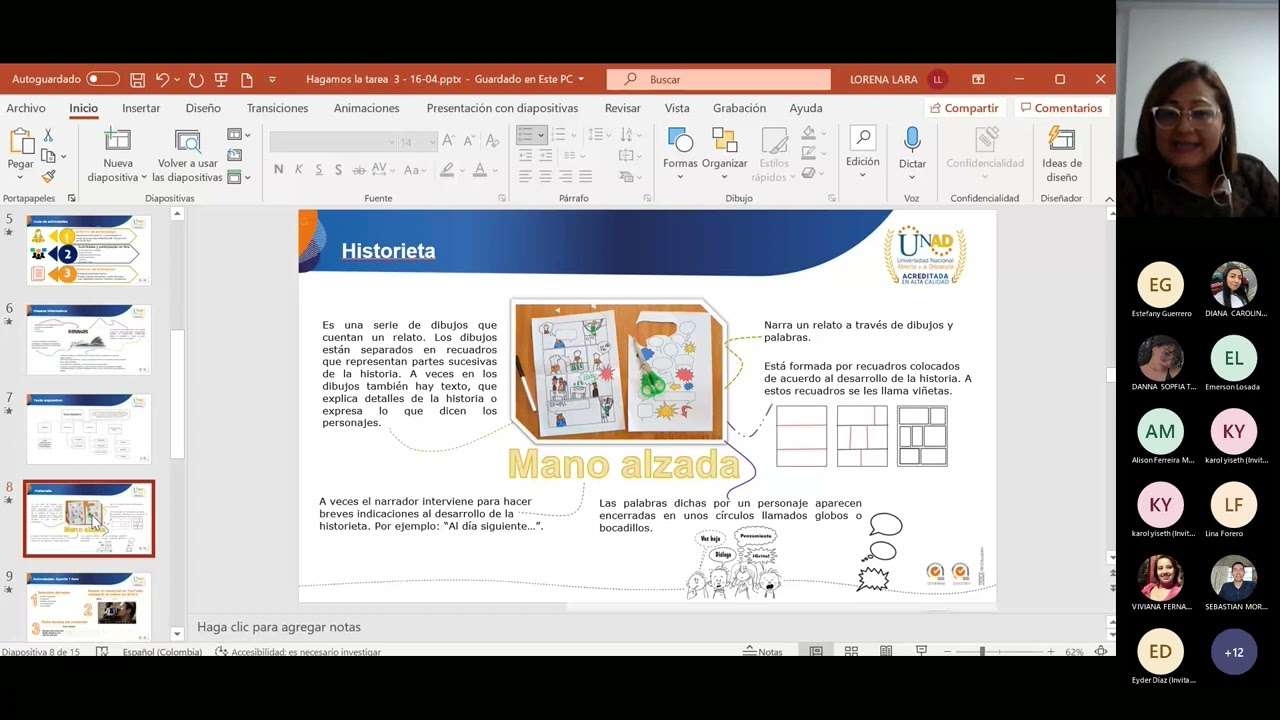Increase the font size
This screenshot has width=1280, height=720.
[x=450, y=141]
